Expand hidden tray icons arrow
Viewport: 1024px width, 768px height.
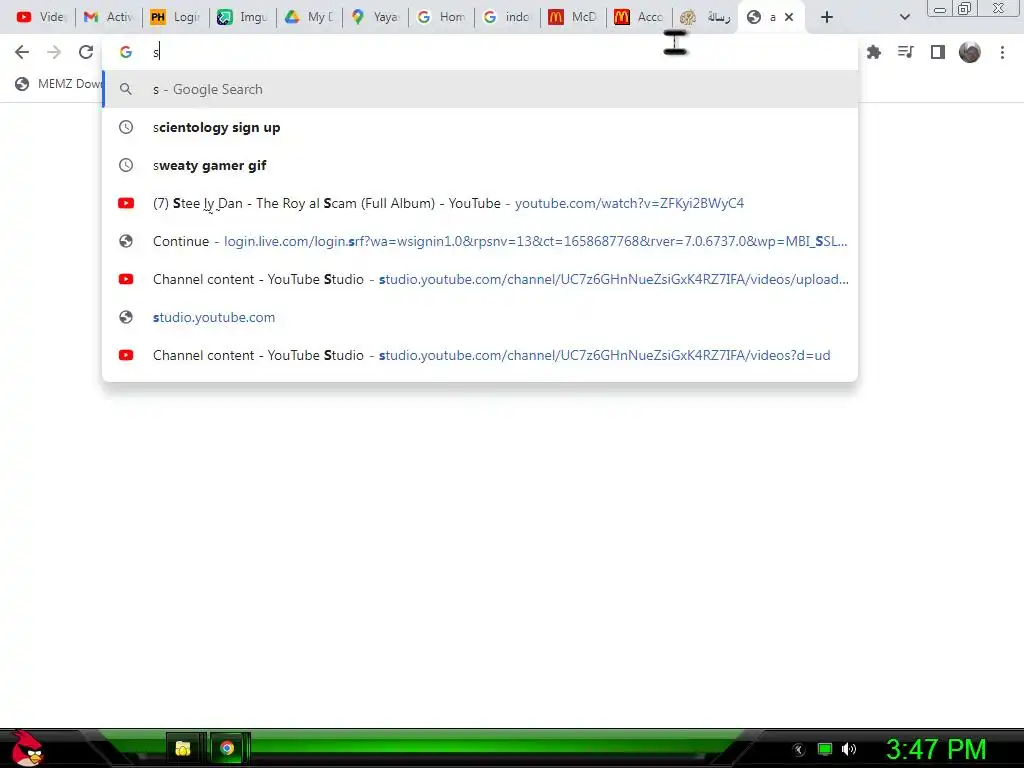click(x=799, y=750)
